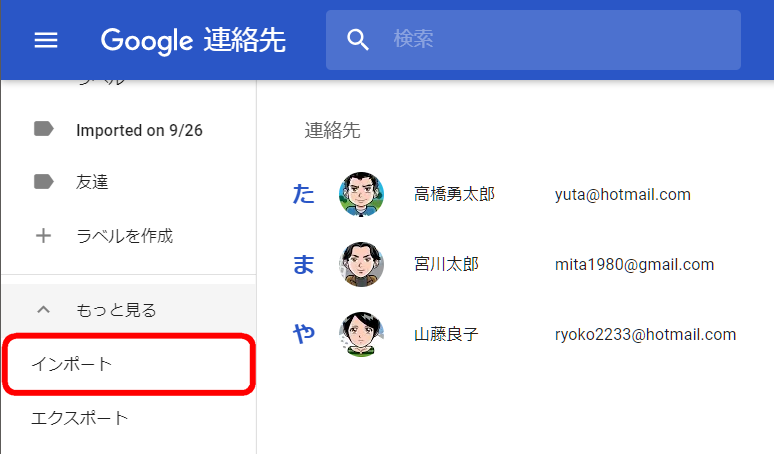Open contact 高橋勇太郎 by name
774x454 pixels.
[x=454, y=195]
